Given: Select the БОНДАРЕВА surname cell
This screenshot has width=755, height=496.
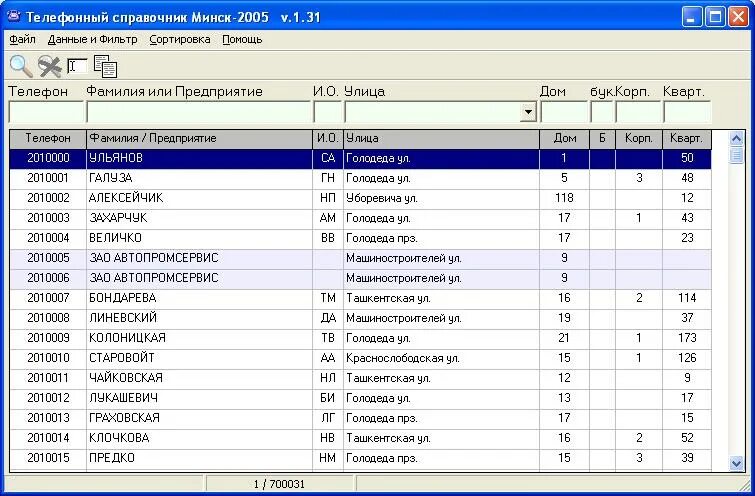Looking at the screenshot, I should tap(199, 299).
